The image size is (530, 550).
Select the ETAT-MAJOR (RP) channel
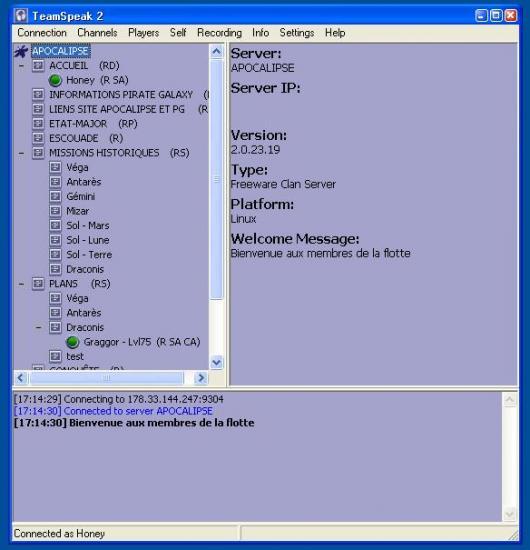(93, 124)
